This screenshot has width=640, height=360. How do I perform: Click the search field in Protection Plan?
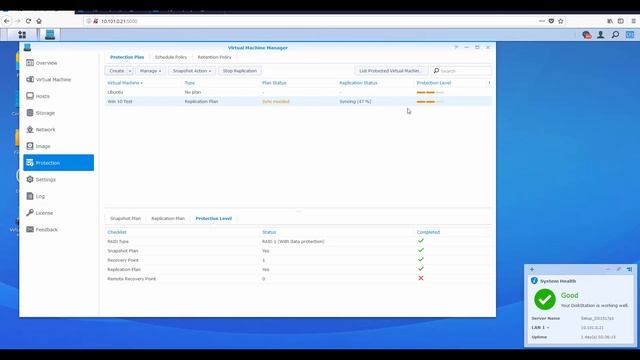[x=461, y=71]
